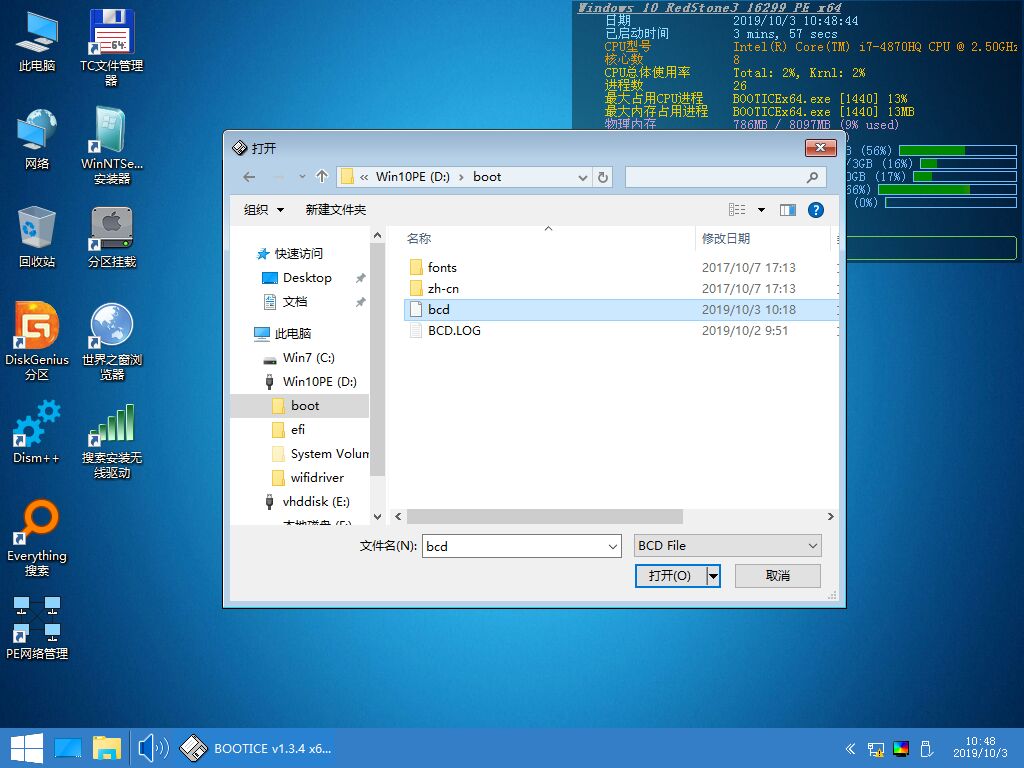Click the network tray icon
Image resolution: width=1024 pixels, height=768 pixels.
876,748
